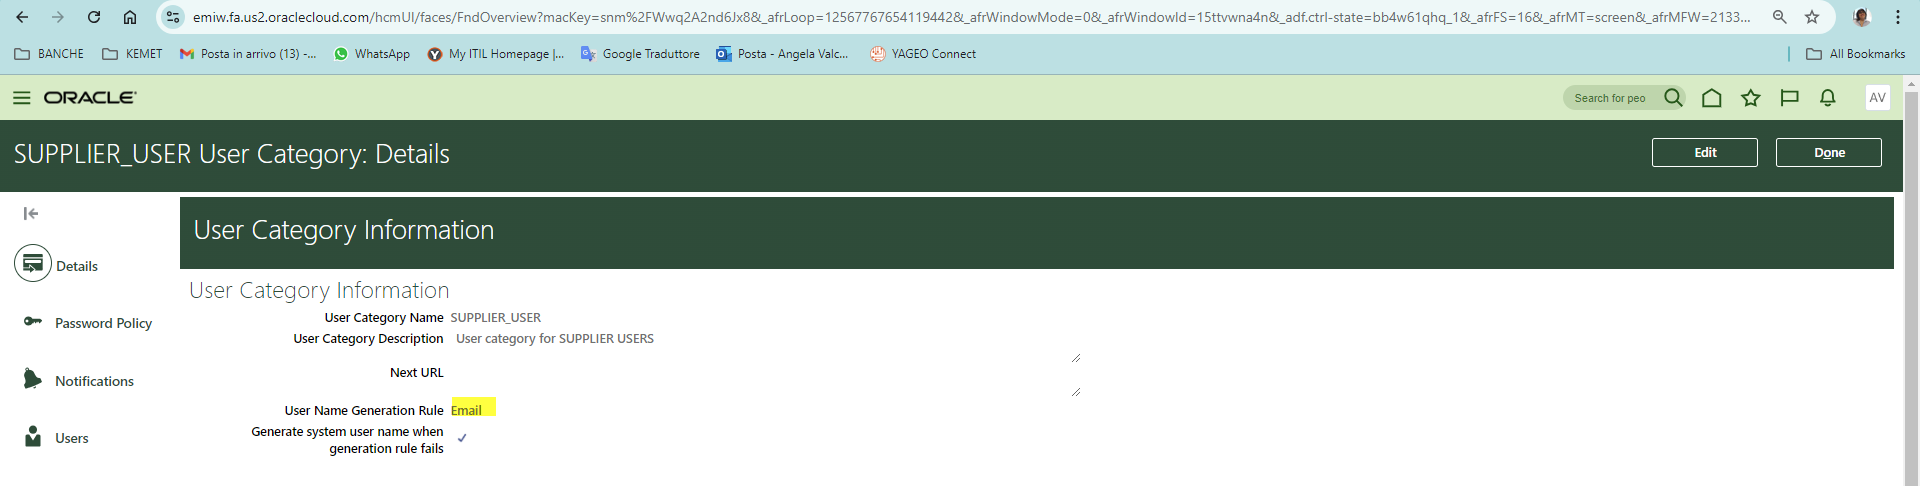Open YAGEO Connect bookmark
This screenshot has width=1920, height=486.
923,54
